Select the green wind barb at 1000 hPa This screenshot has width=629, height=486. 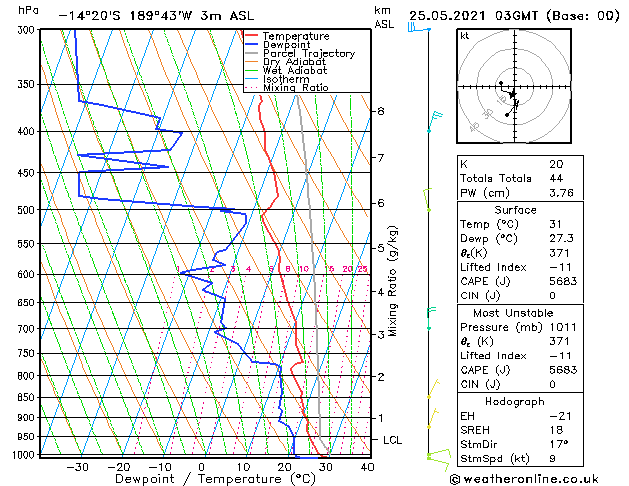[439, 460]
